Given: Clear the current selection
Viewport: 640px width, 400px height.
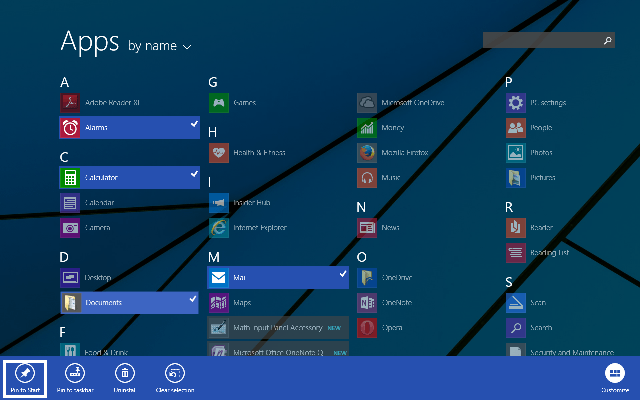Looking at the screenshot, I should pos(175,378).
